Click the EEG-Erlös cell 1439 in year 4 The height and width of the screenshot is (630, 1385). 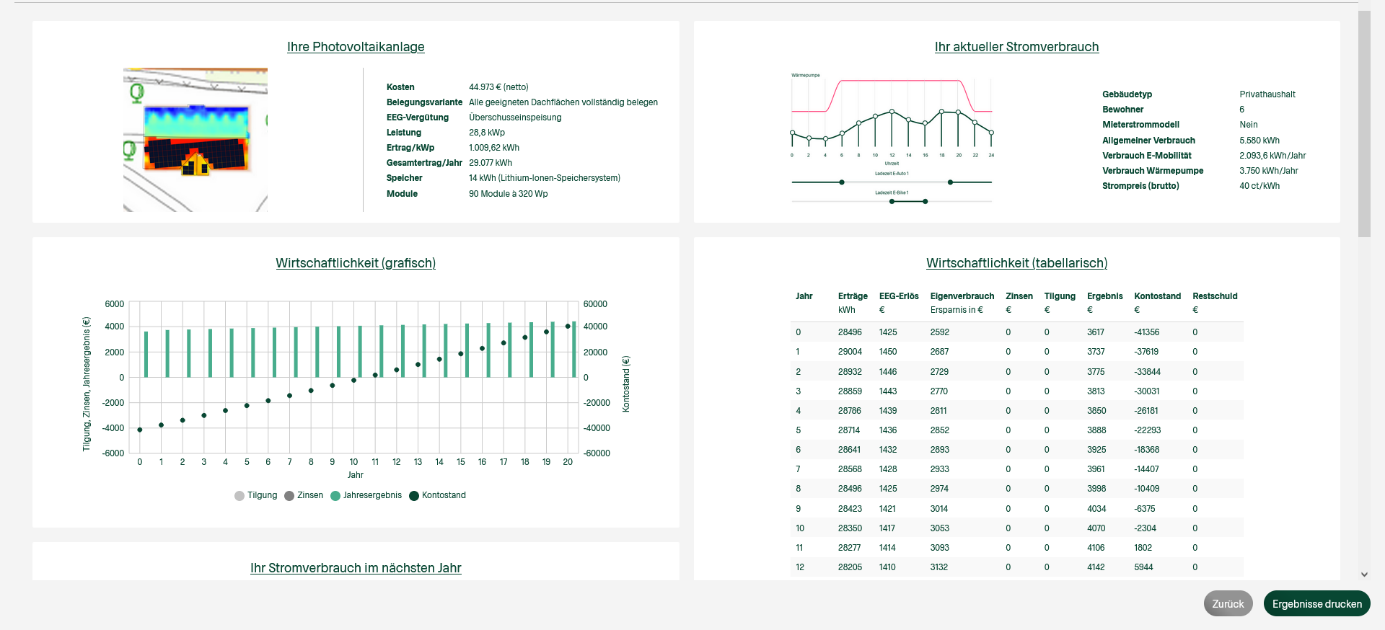(x=889, y=410)
